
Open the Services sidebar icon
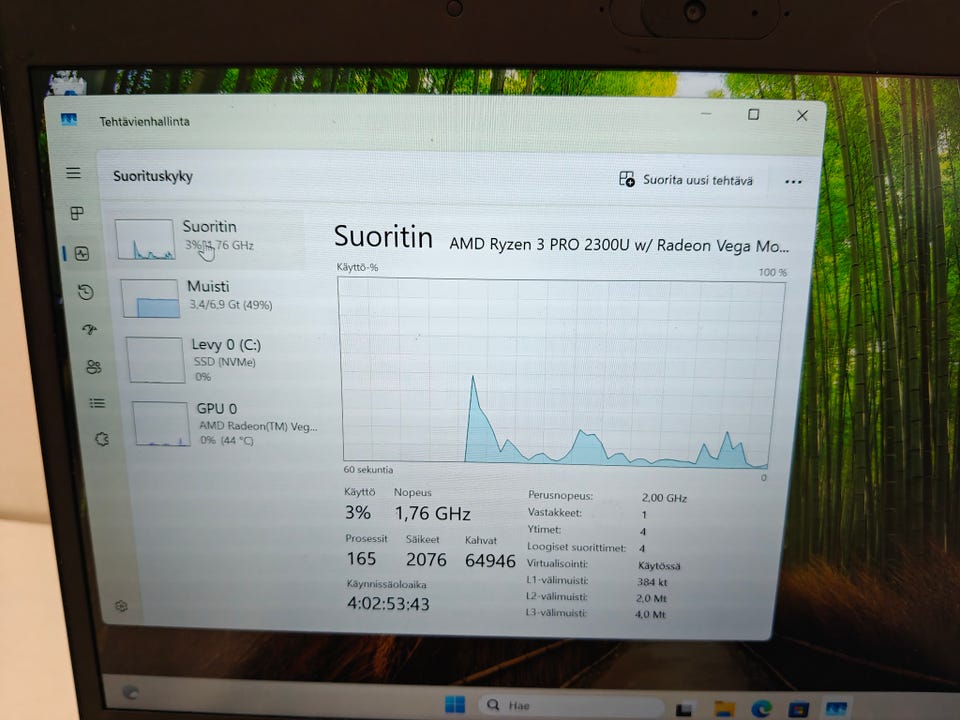(x=102, y=439)
